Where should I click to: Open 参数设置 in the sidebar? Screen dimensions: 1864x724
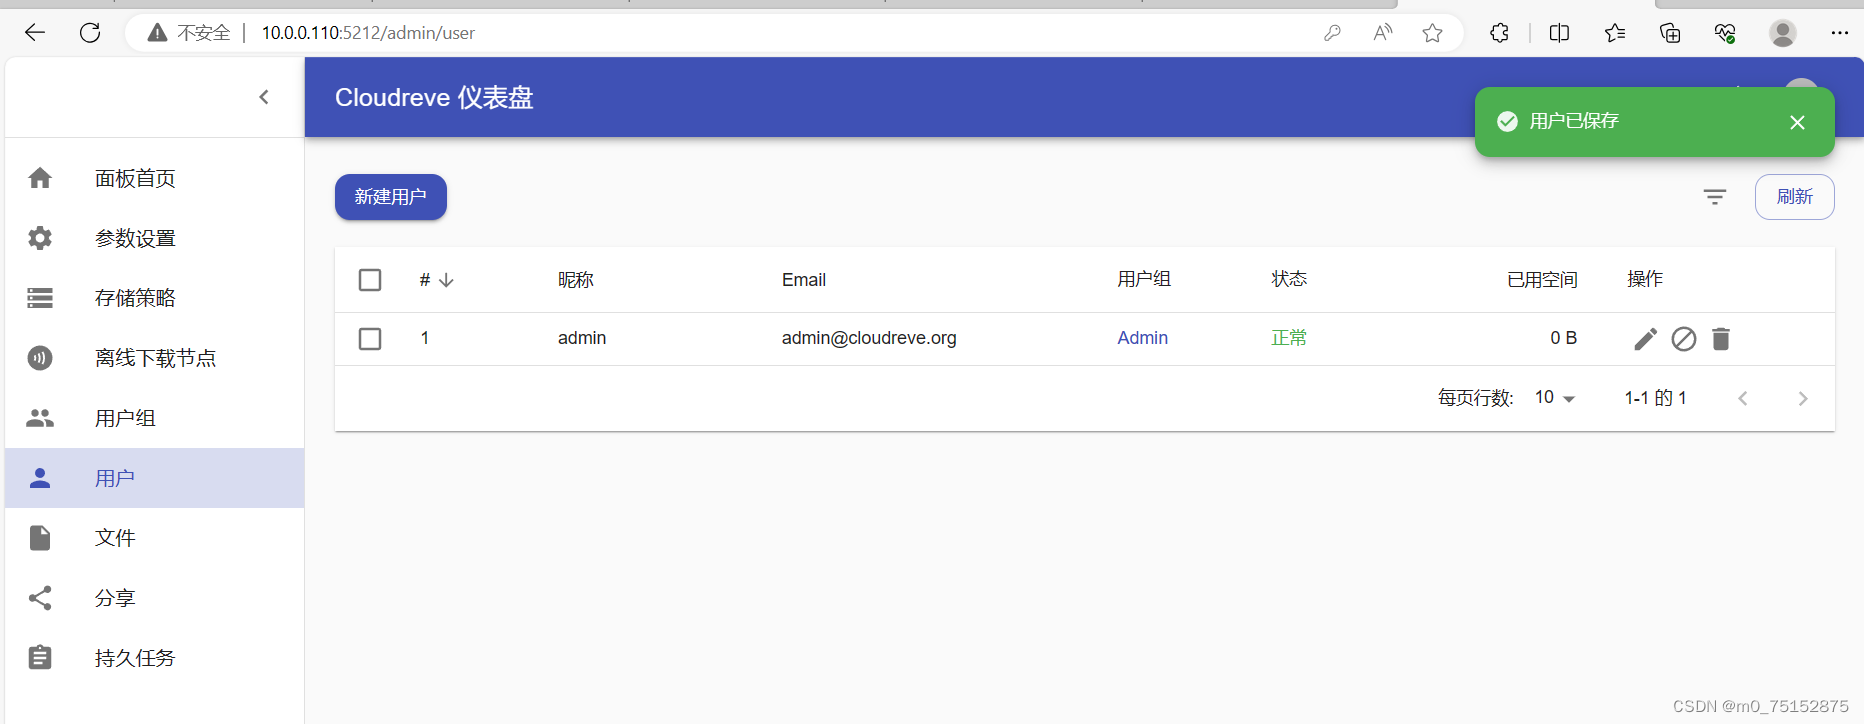point(154,238)
